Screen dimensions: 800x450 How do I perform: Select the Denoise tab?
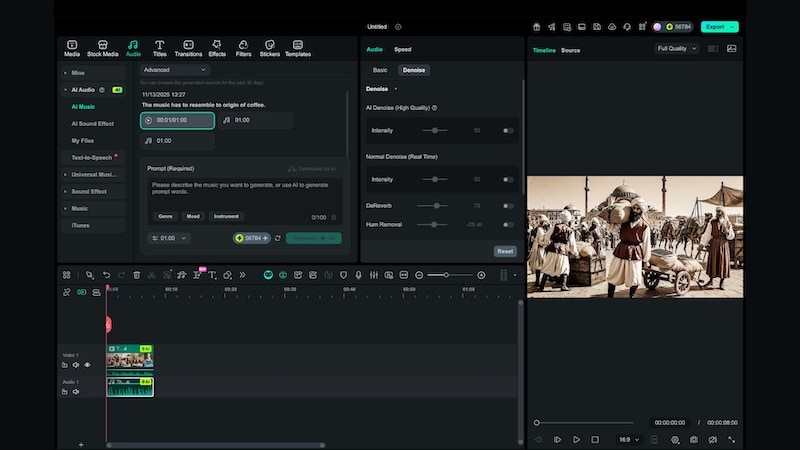click(x=414, y=70)
